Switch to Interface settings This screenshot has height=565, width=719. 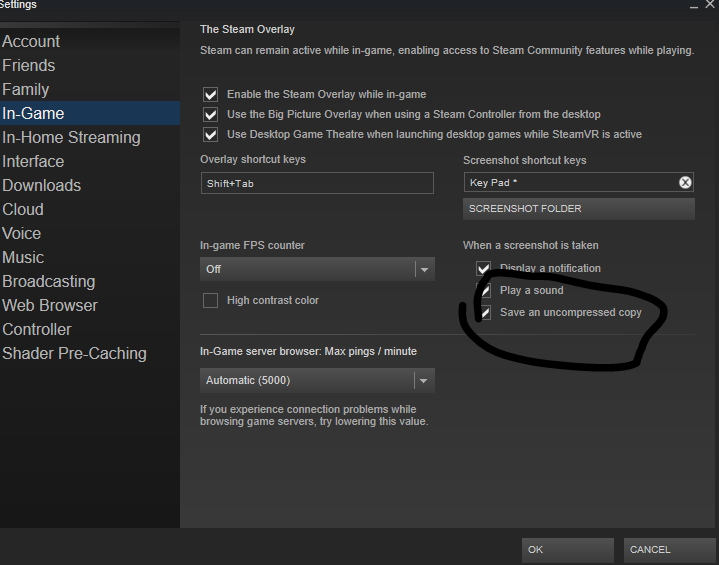[90, 161]
